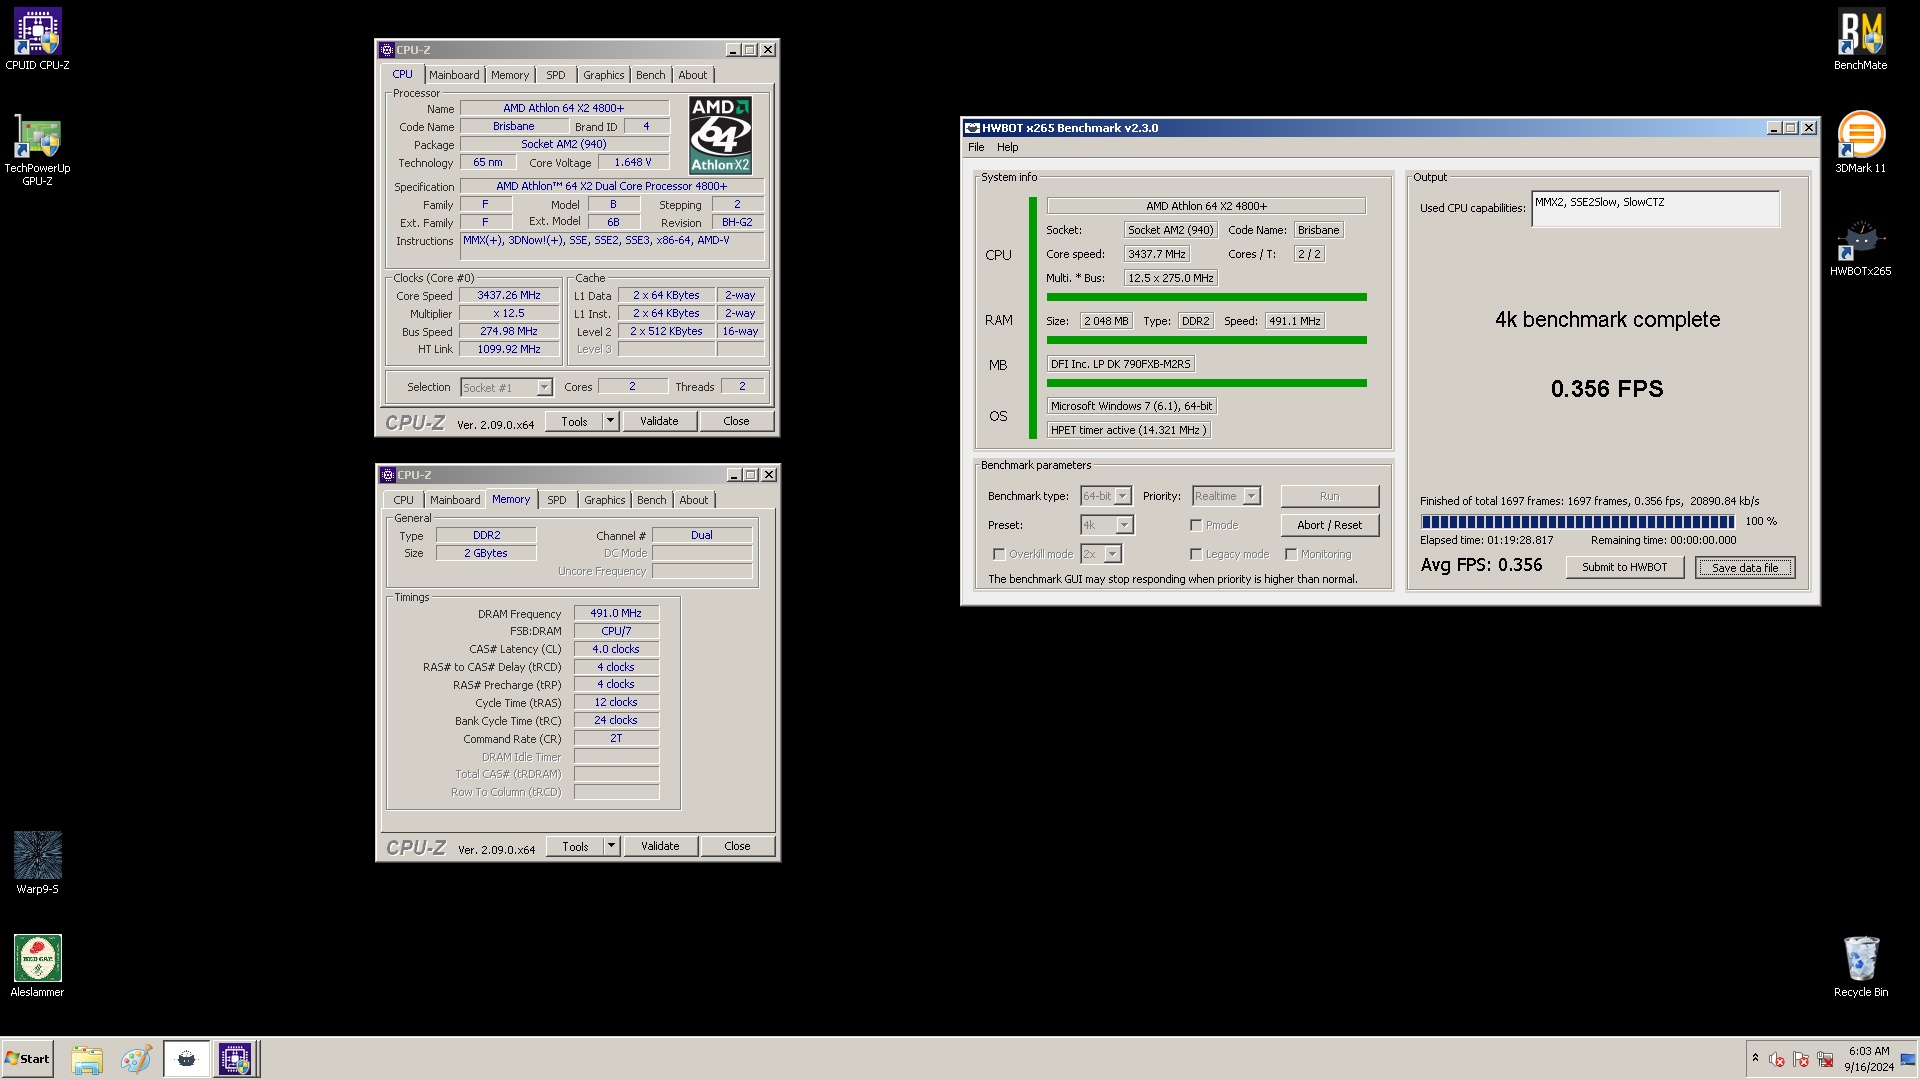The image size is (1920, 1080).
Task: Open the Recycle Bin
Action: [x=1860, y=966]
